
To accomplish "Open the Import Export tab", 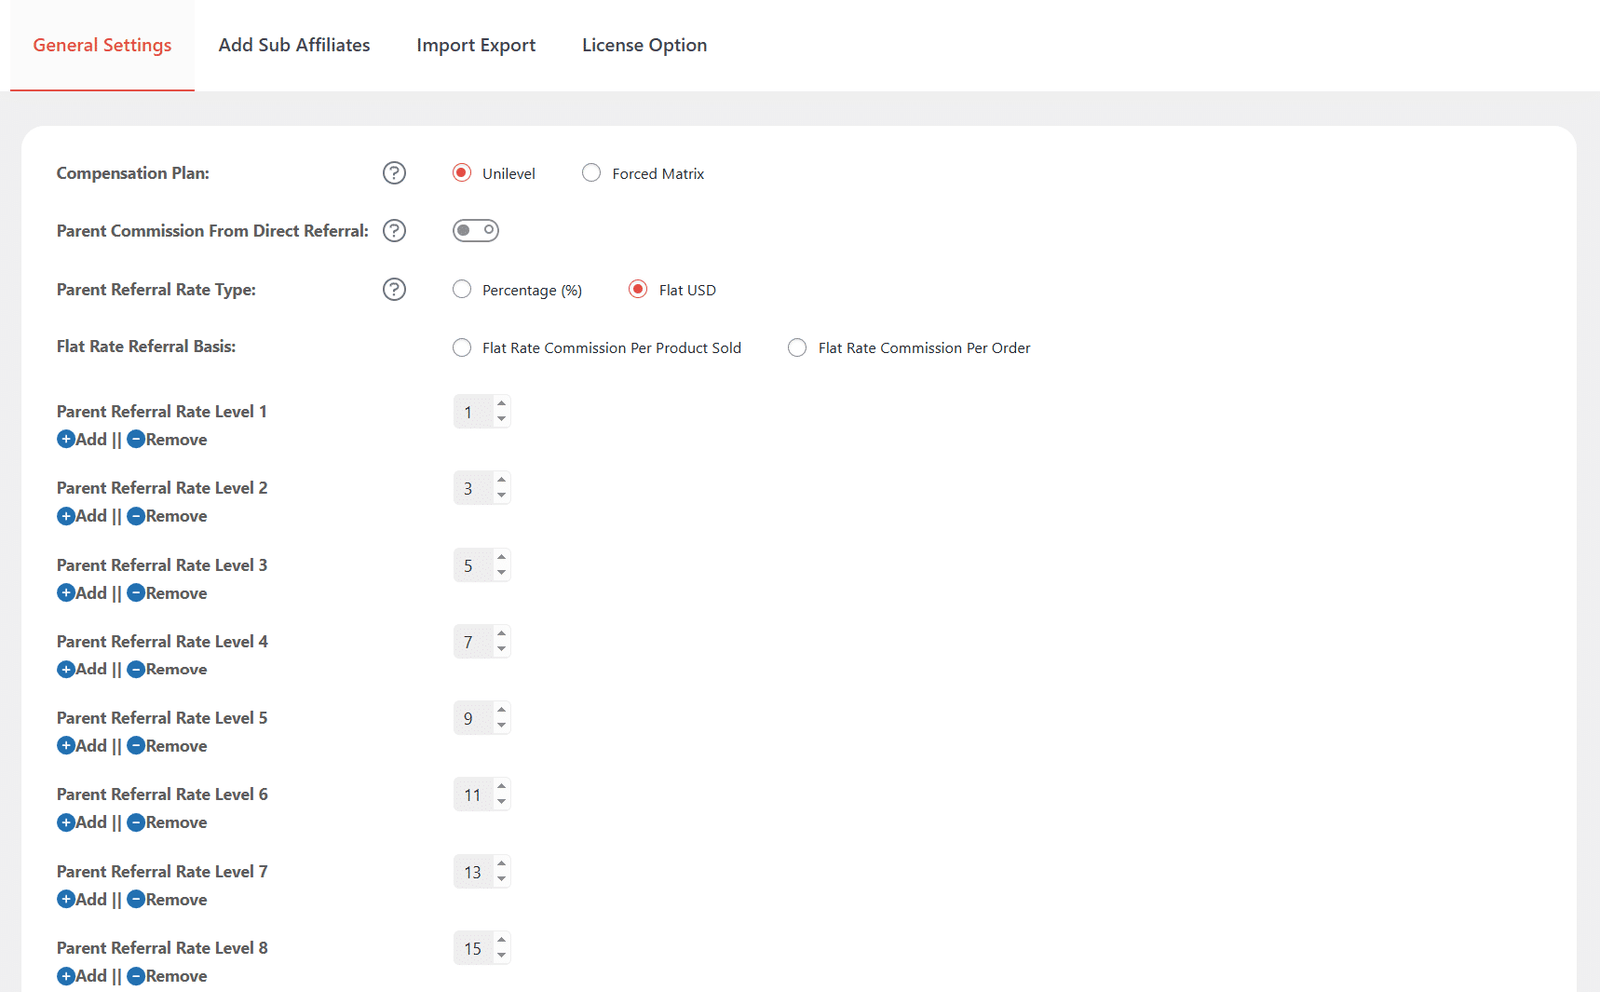I will (476, 45).
